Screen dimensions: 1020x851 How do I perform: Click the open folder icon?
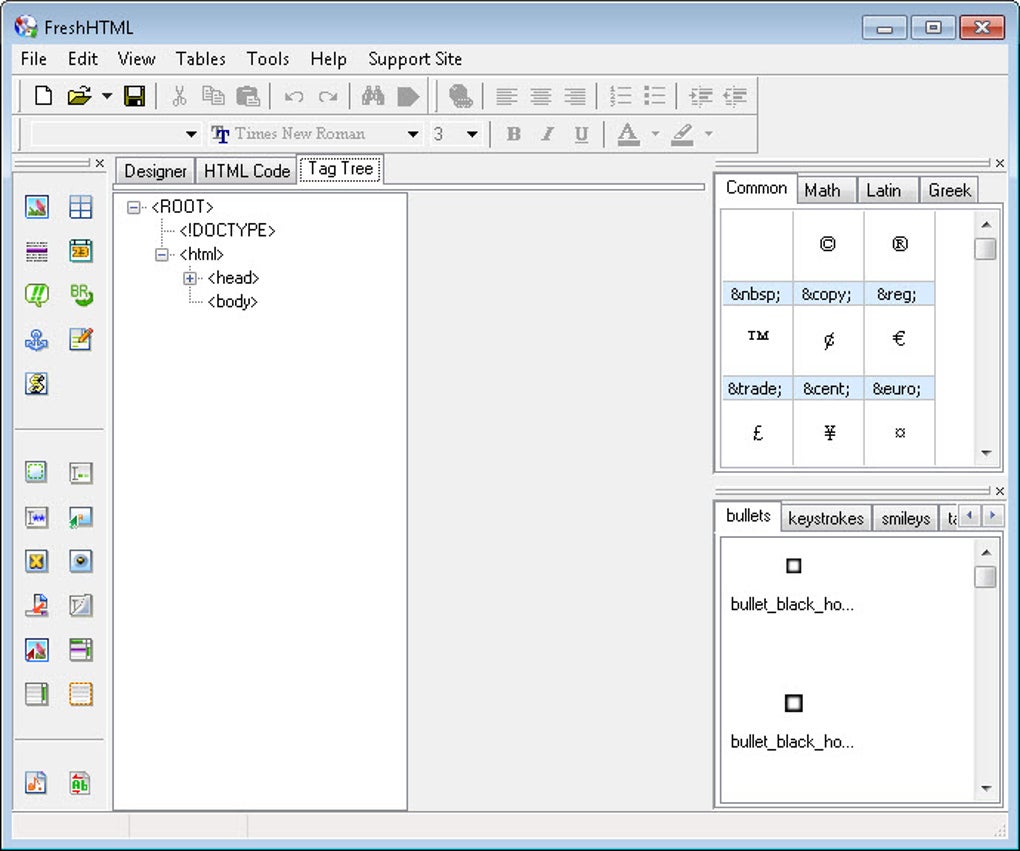79,96
